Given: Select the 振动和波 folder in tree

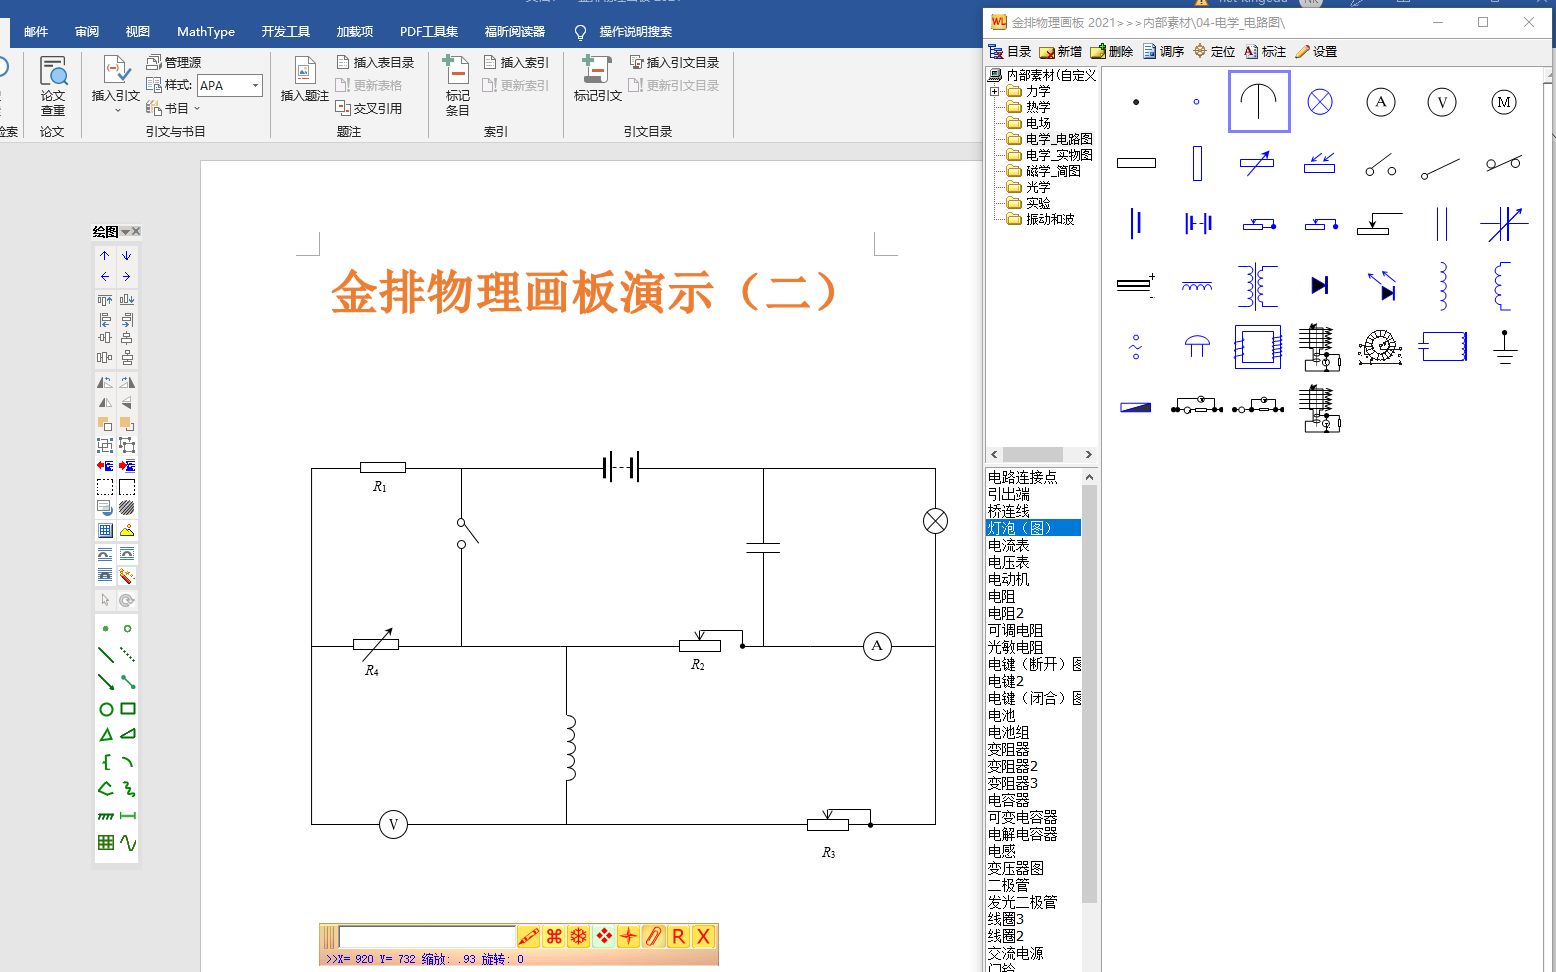Looking at the screenshot, I should [x=1050, y=219].
